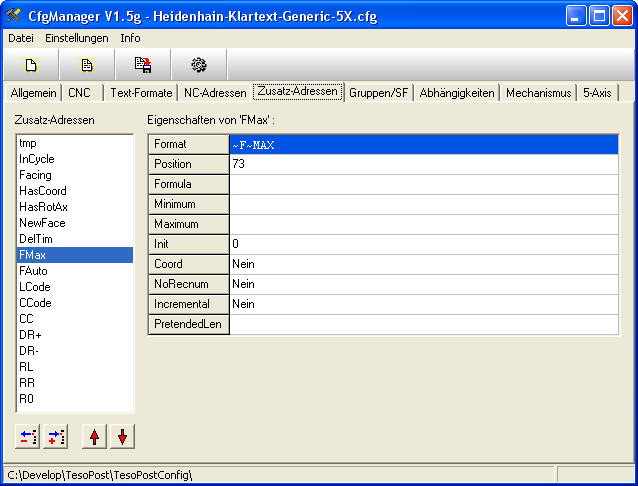This screenshot has height=486, width=638.
Task: Select FAuto in the Zusatz-Adressen list
Action: coord(33,271)
